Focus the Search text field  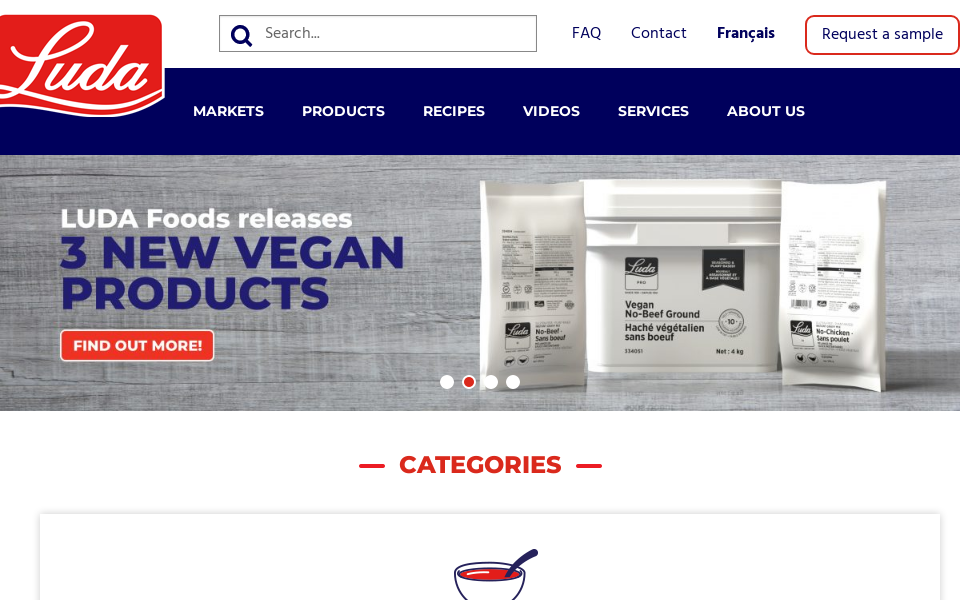[378, 34]
